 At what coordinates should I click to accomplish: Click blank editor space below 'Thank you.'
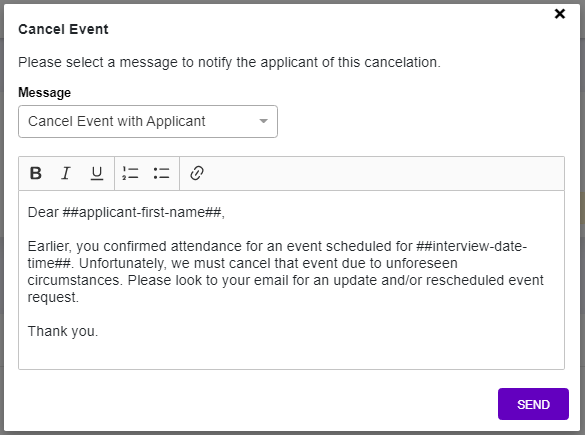pyautogui.click(x=291, y=354)
